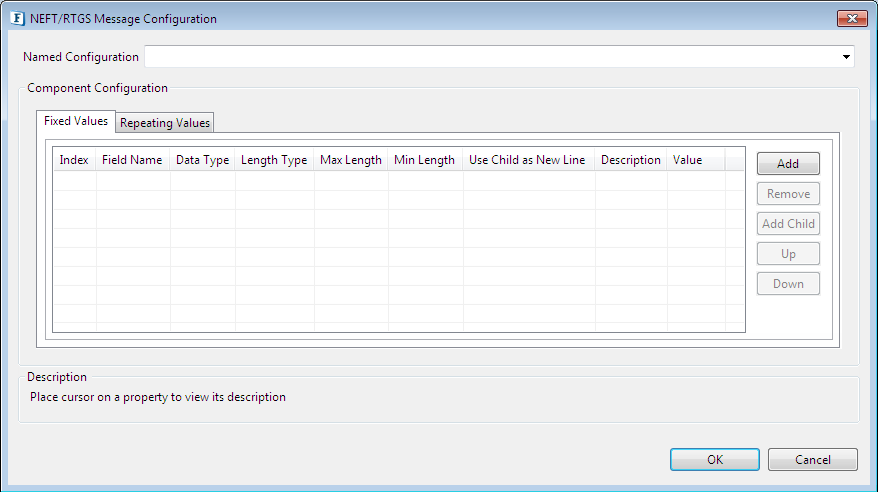
Task: Switch to the Repeating Values tab
Action: point(165,123)
